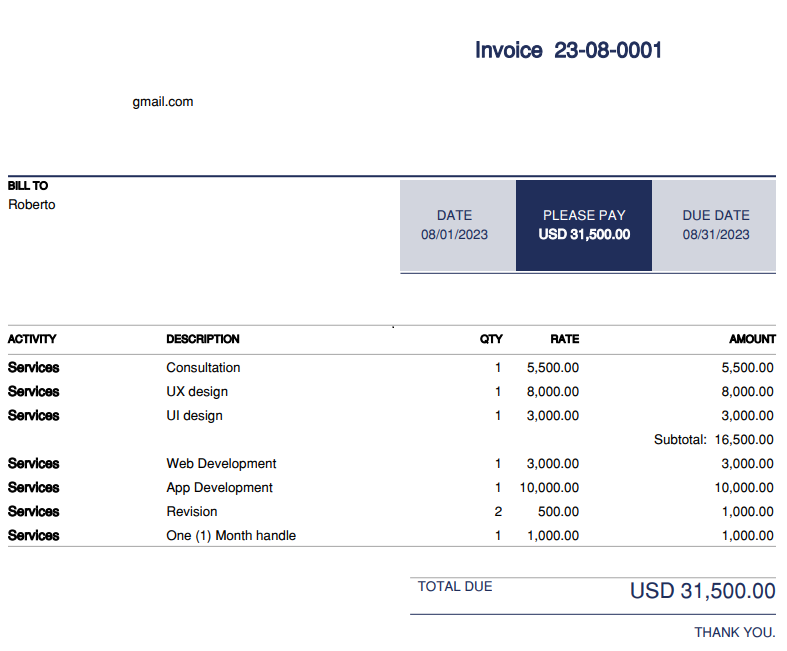Select the Web Development amount 3,000.00
Image resolution: width=787 pixels, height=651 pixels.
[x=747, y=464]
